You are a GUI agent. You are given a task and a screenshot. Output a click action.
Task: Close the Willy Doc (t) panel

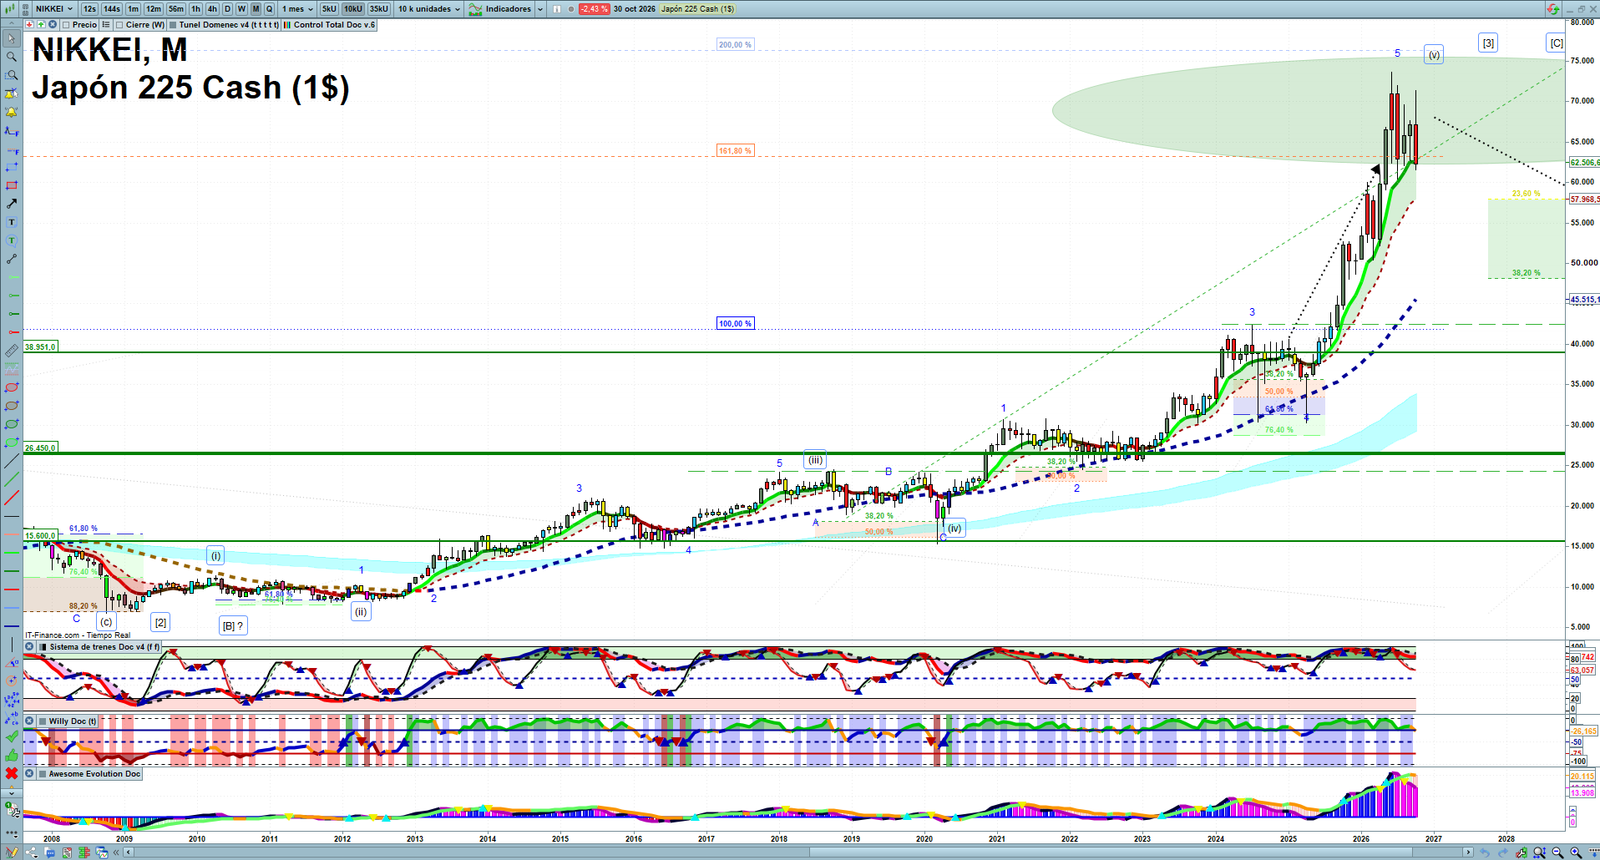tap(30, 721)
